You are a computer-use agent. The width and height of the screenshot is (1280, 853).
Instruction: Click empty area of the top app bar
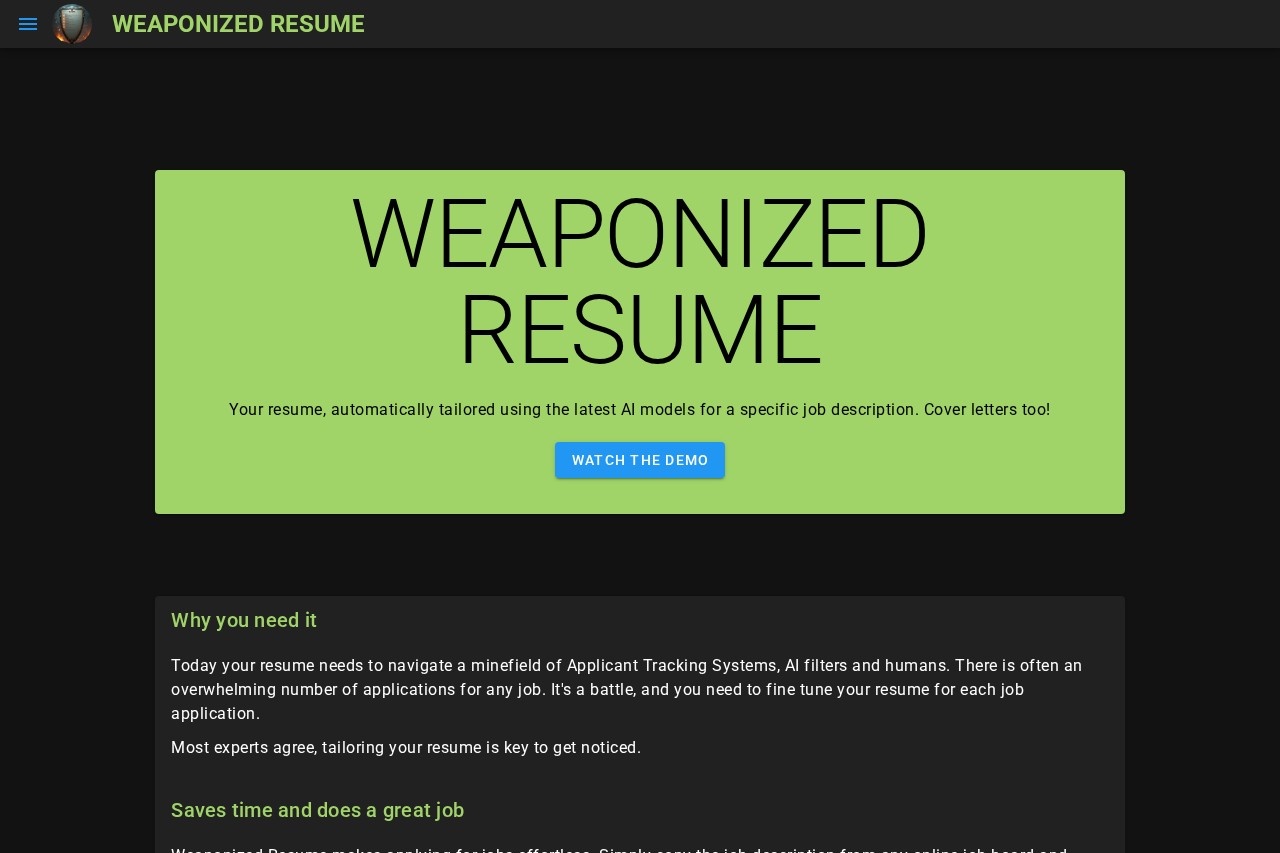coord(800,24)
